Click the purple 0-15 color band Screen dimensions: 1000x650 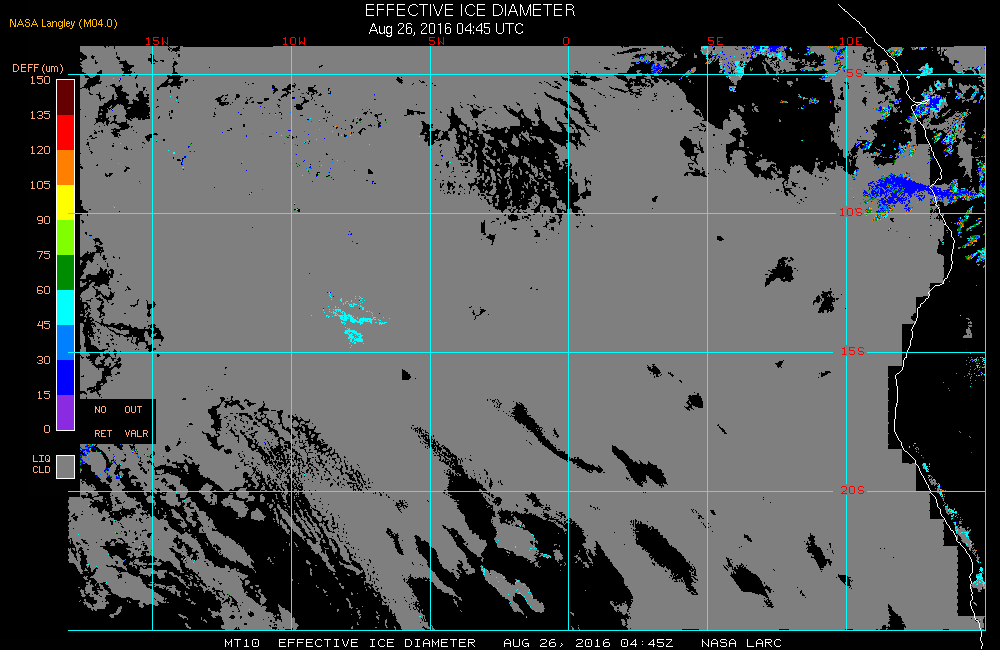pos(66,413)
